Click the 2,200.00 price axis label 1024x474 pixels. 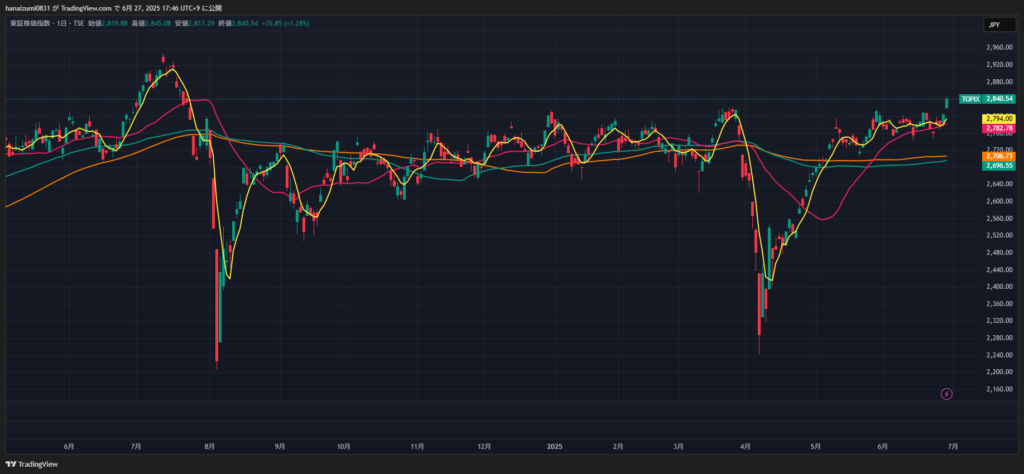998,372
